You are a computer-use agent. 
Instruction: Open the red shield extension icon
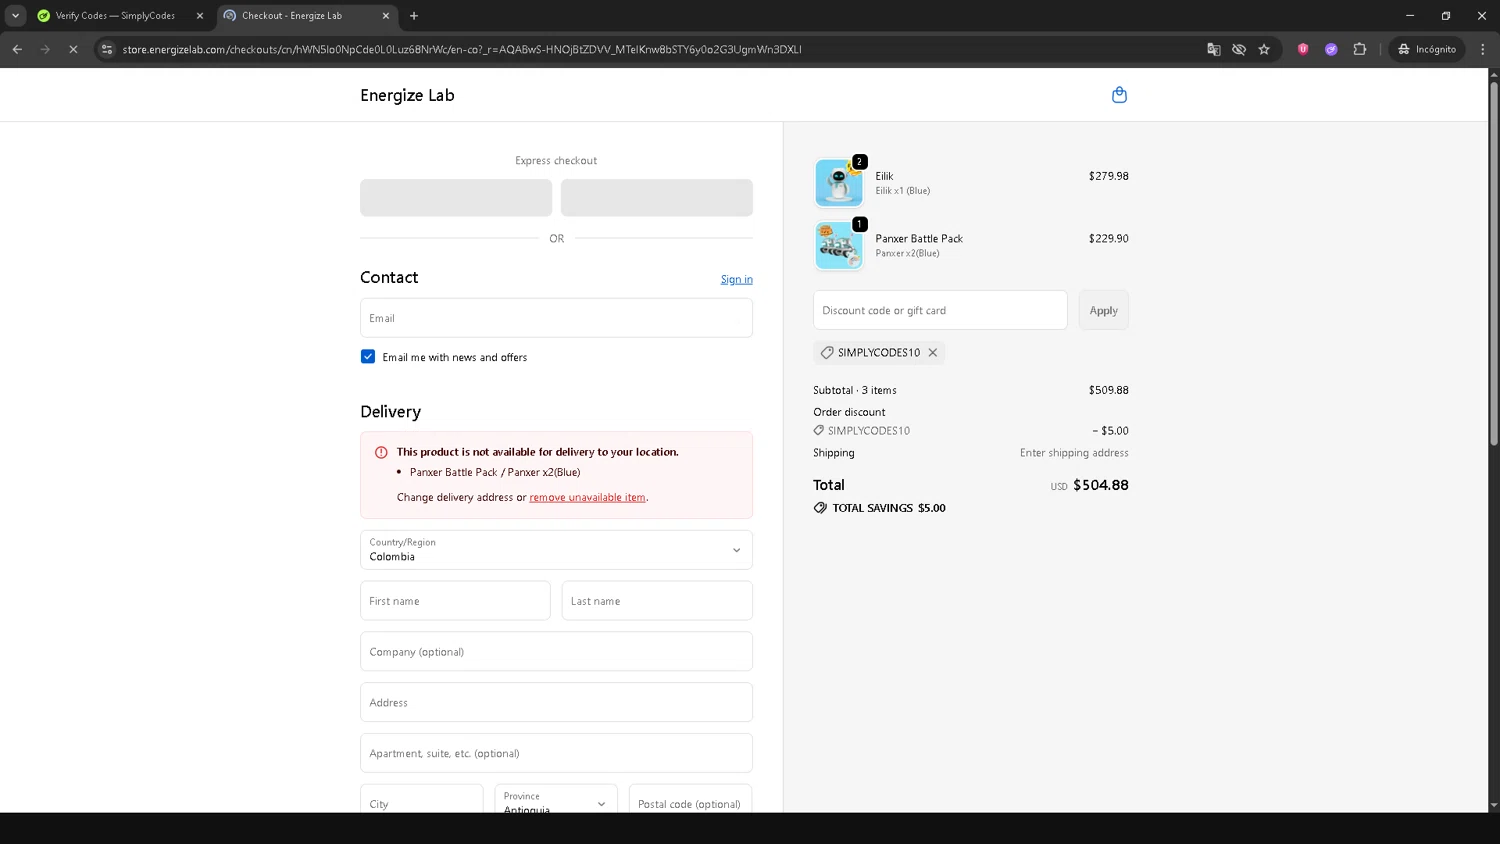tap(1303, 49)
